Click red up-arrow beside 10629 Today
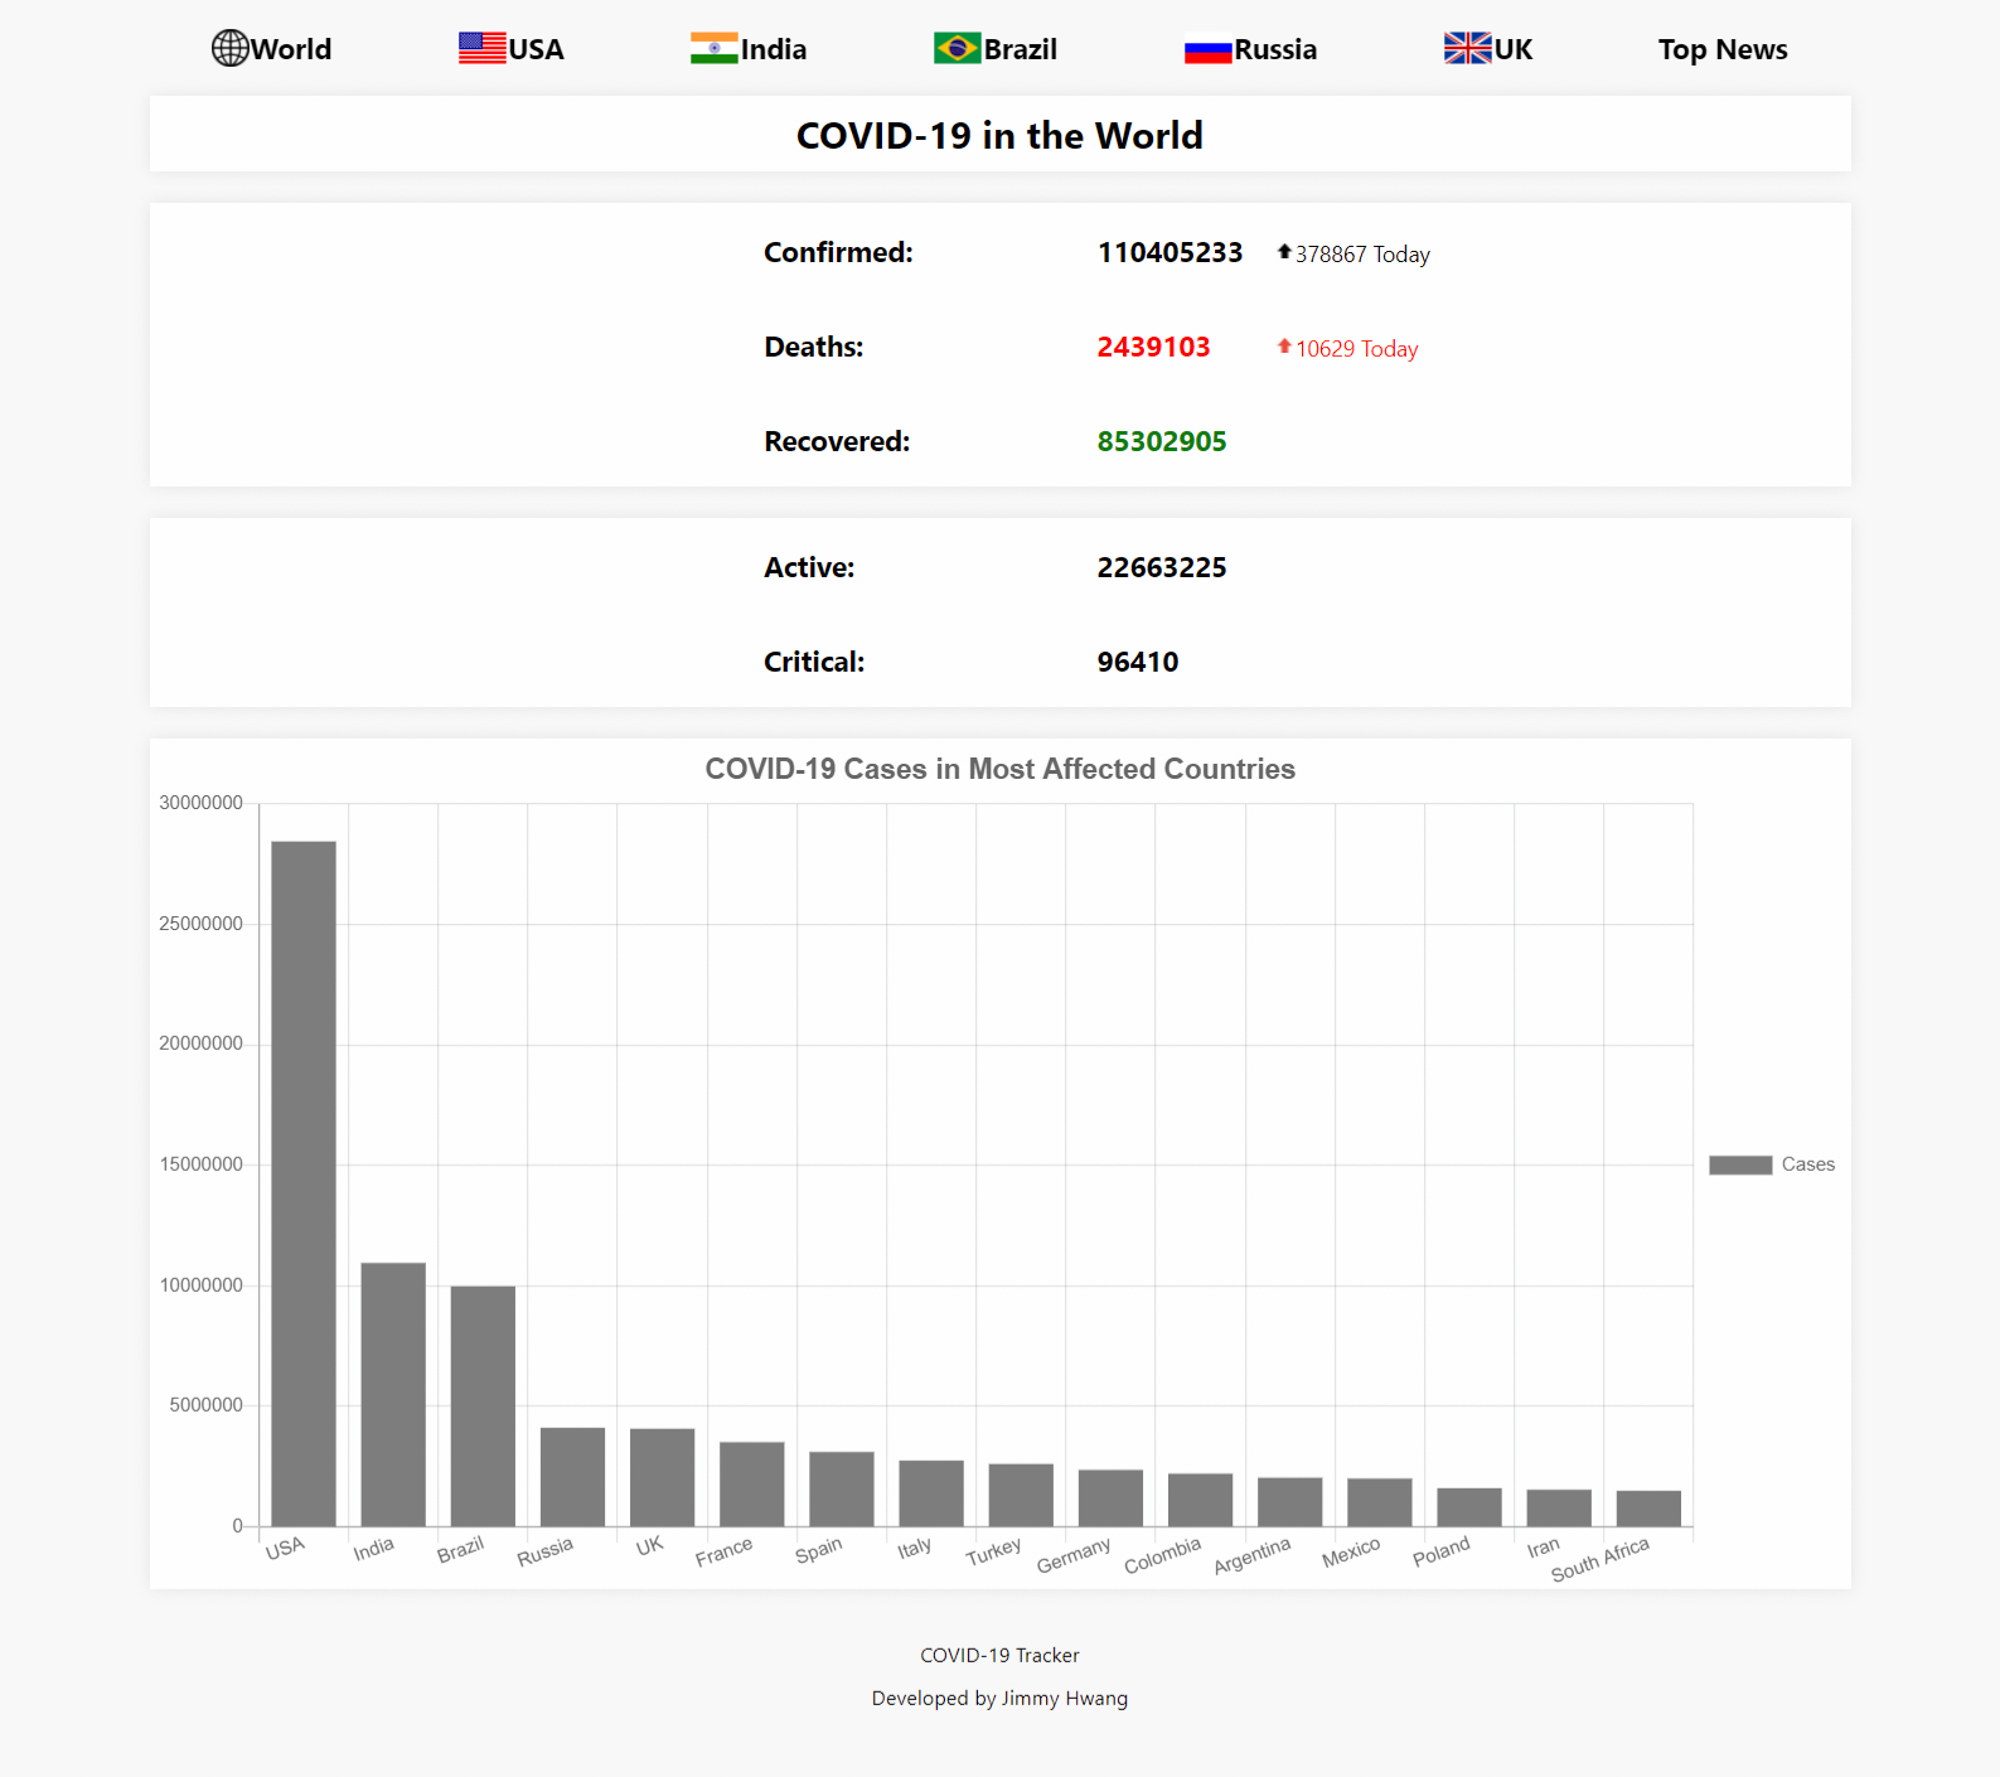 coord(1284,347)
